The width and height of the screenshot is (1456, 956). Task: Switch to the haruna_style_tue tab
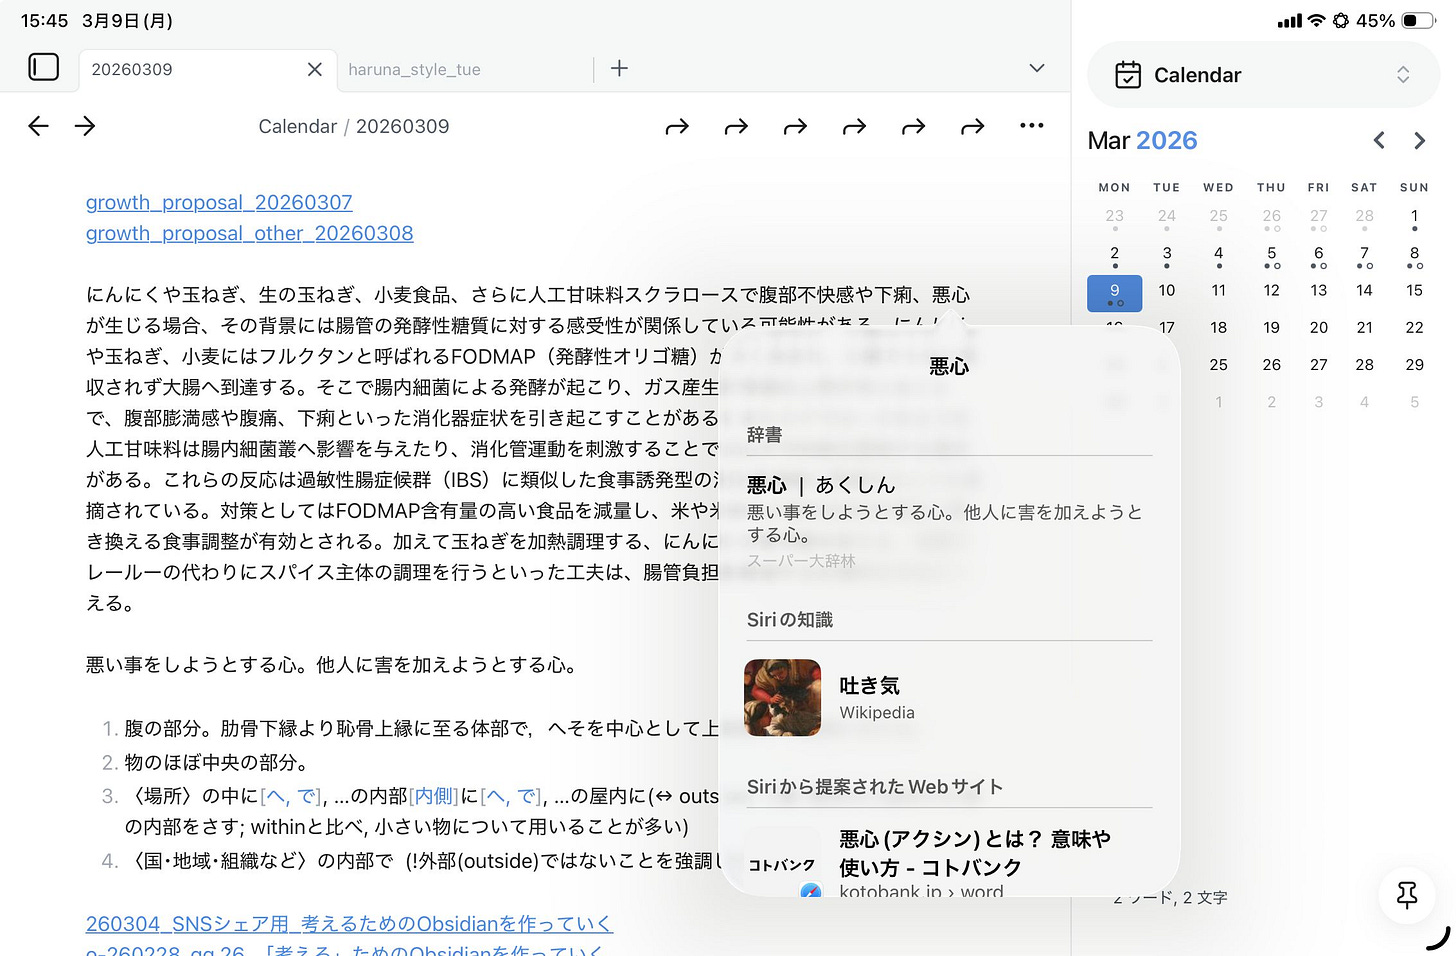414,69
